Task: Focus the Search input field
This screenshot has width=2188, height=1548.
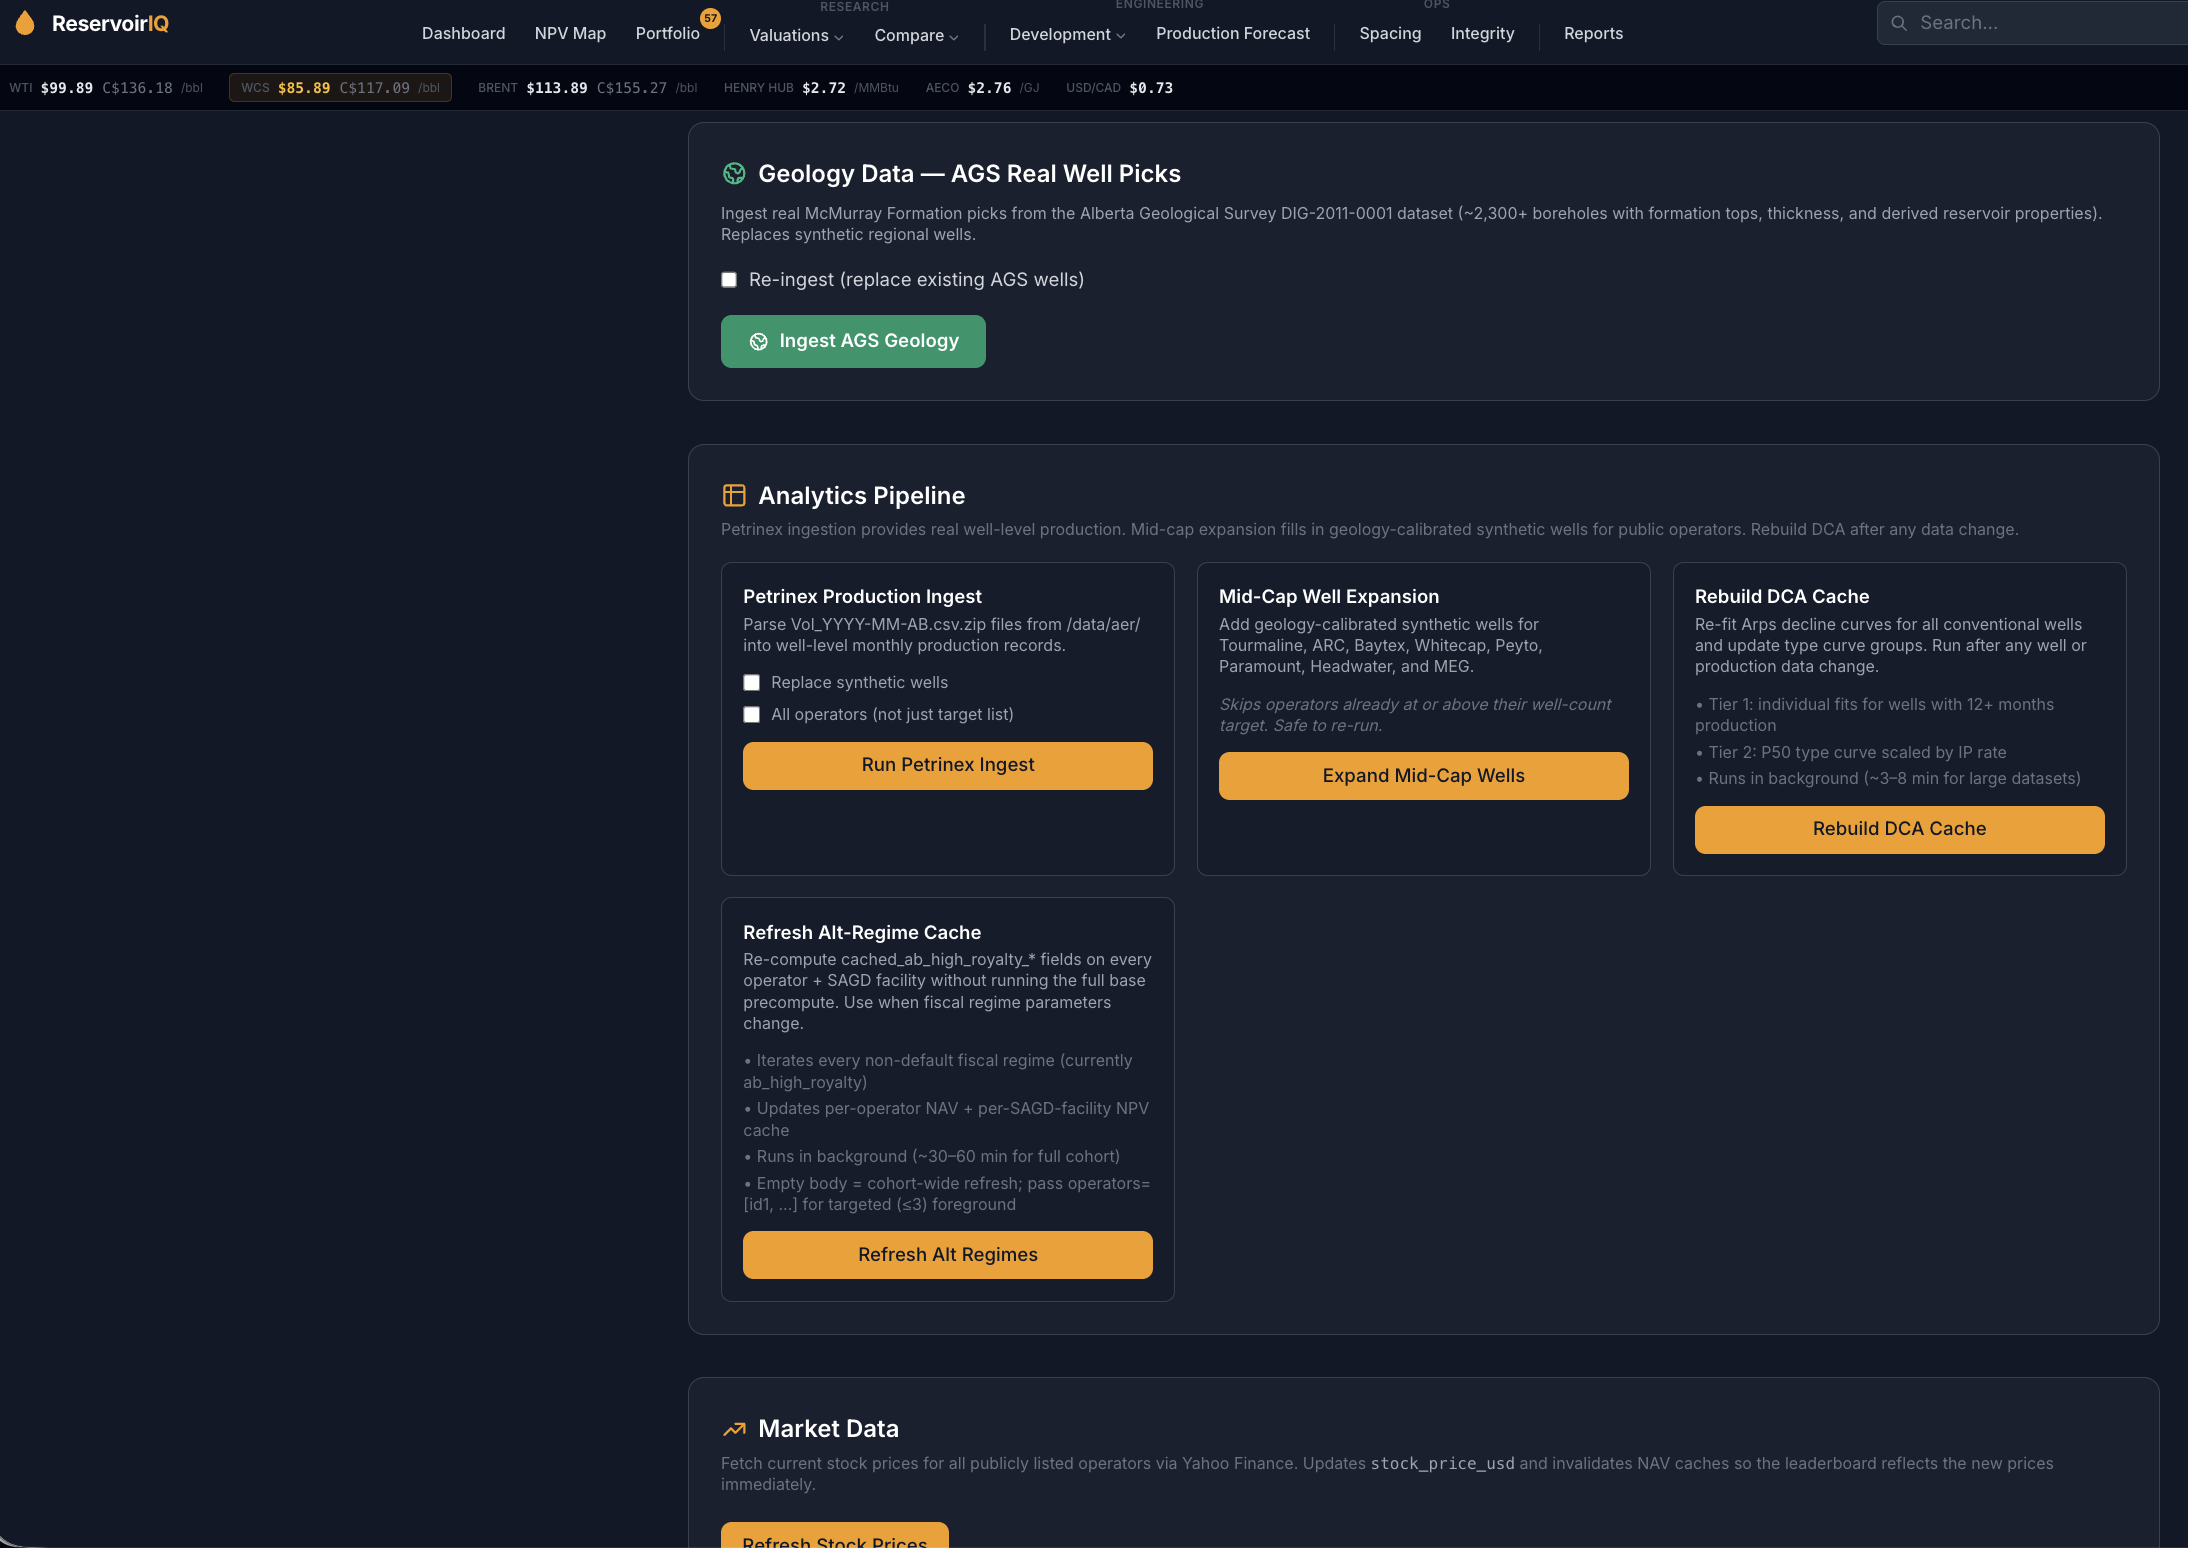Action: (2033, 23)
